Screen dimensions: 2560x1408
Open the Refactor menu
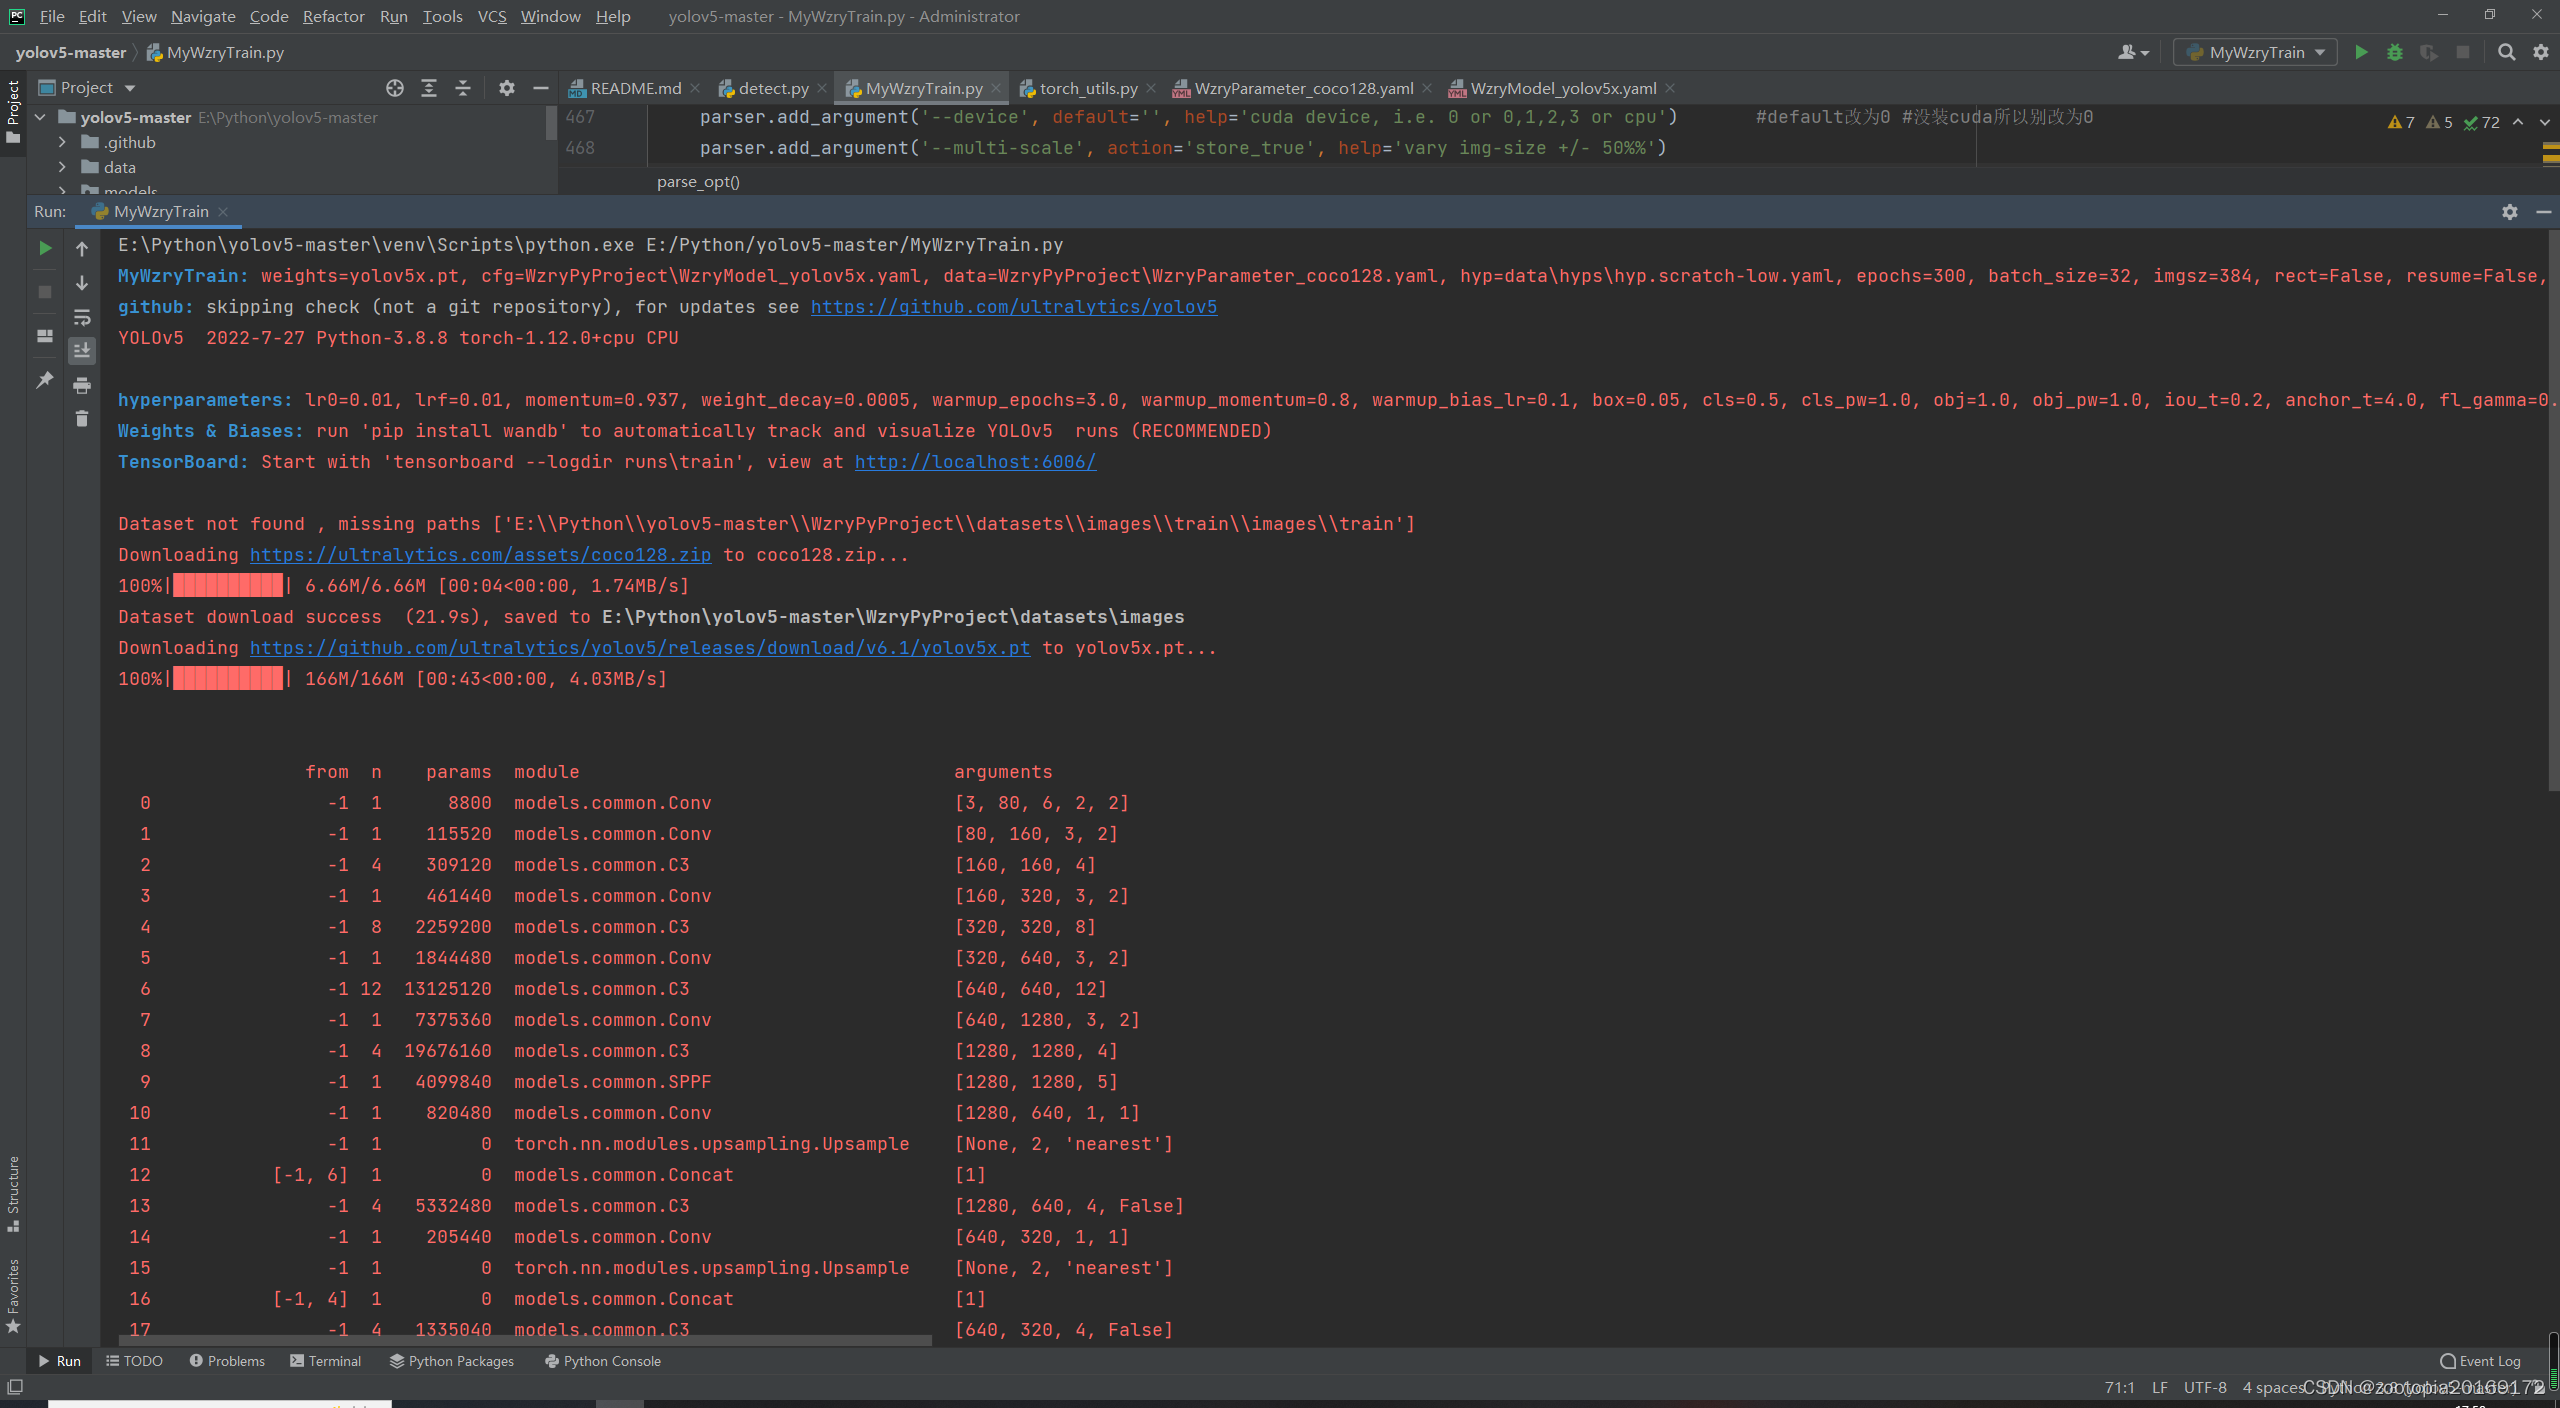334,16
